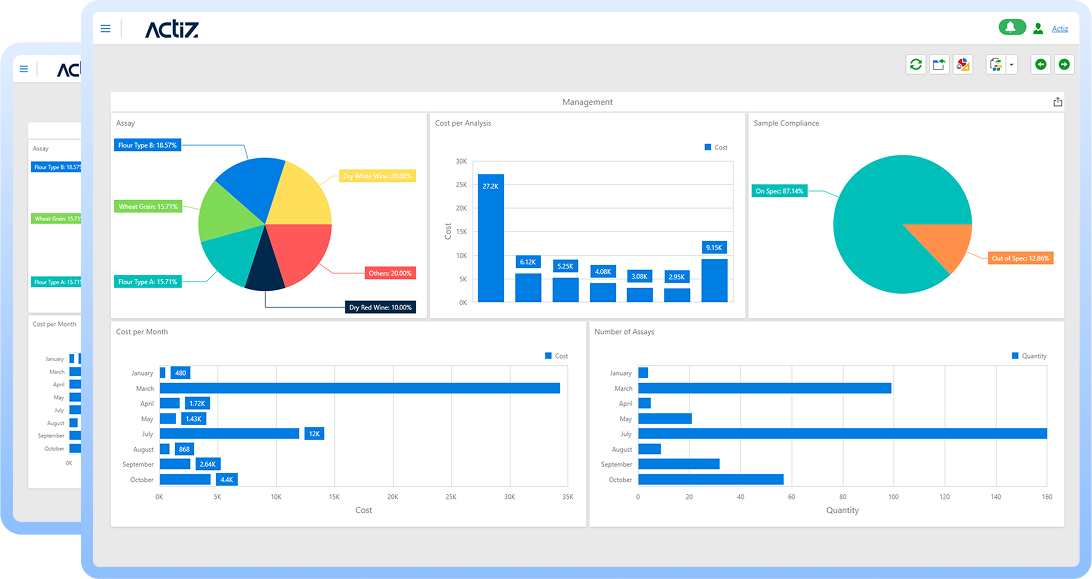Select the Management dashboard title bar
Screen dimensions: 1092x579
point(587,102)
